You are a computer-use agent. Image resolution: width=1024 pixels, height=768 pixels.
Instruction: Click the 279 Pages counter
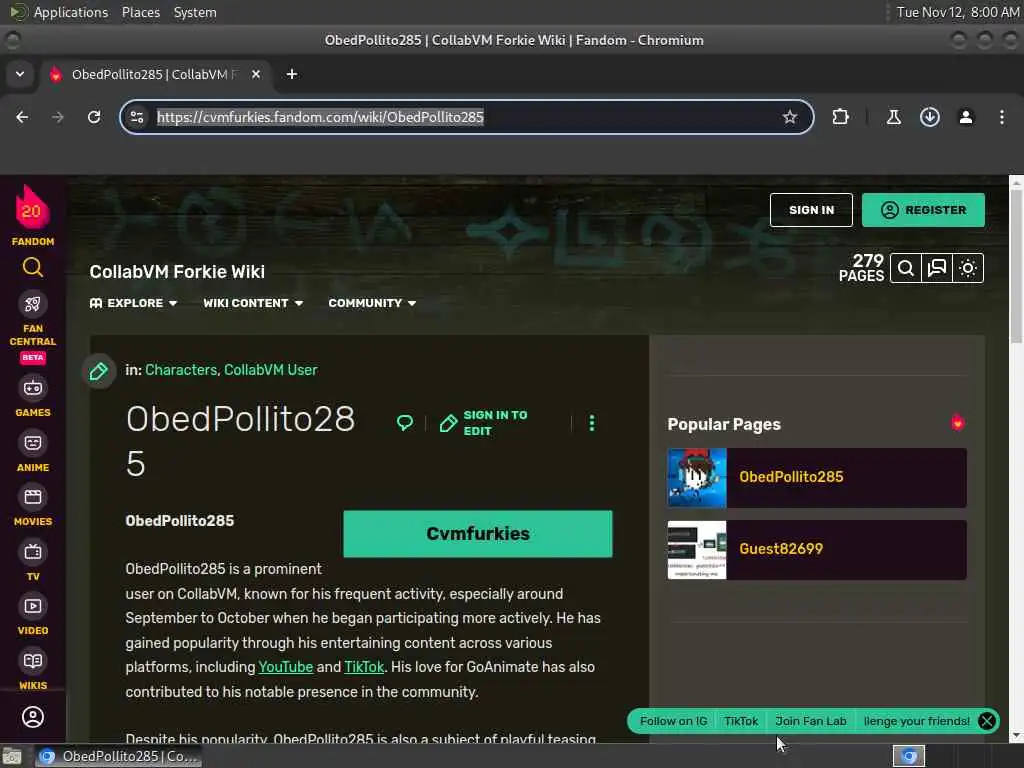pyautogui.click(x=861, y=268)
